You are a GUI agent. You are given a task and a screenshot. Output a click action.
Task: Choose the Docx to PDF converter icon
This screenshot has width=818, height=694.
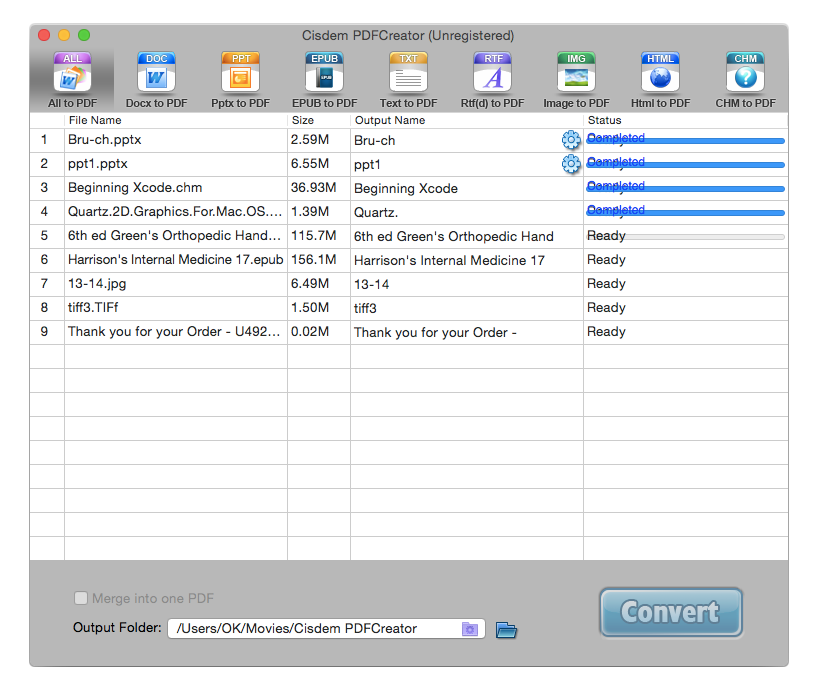156,80
